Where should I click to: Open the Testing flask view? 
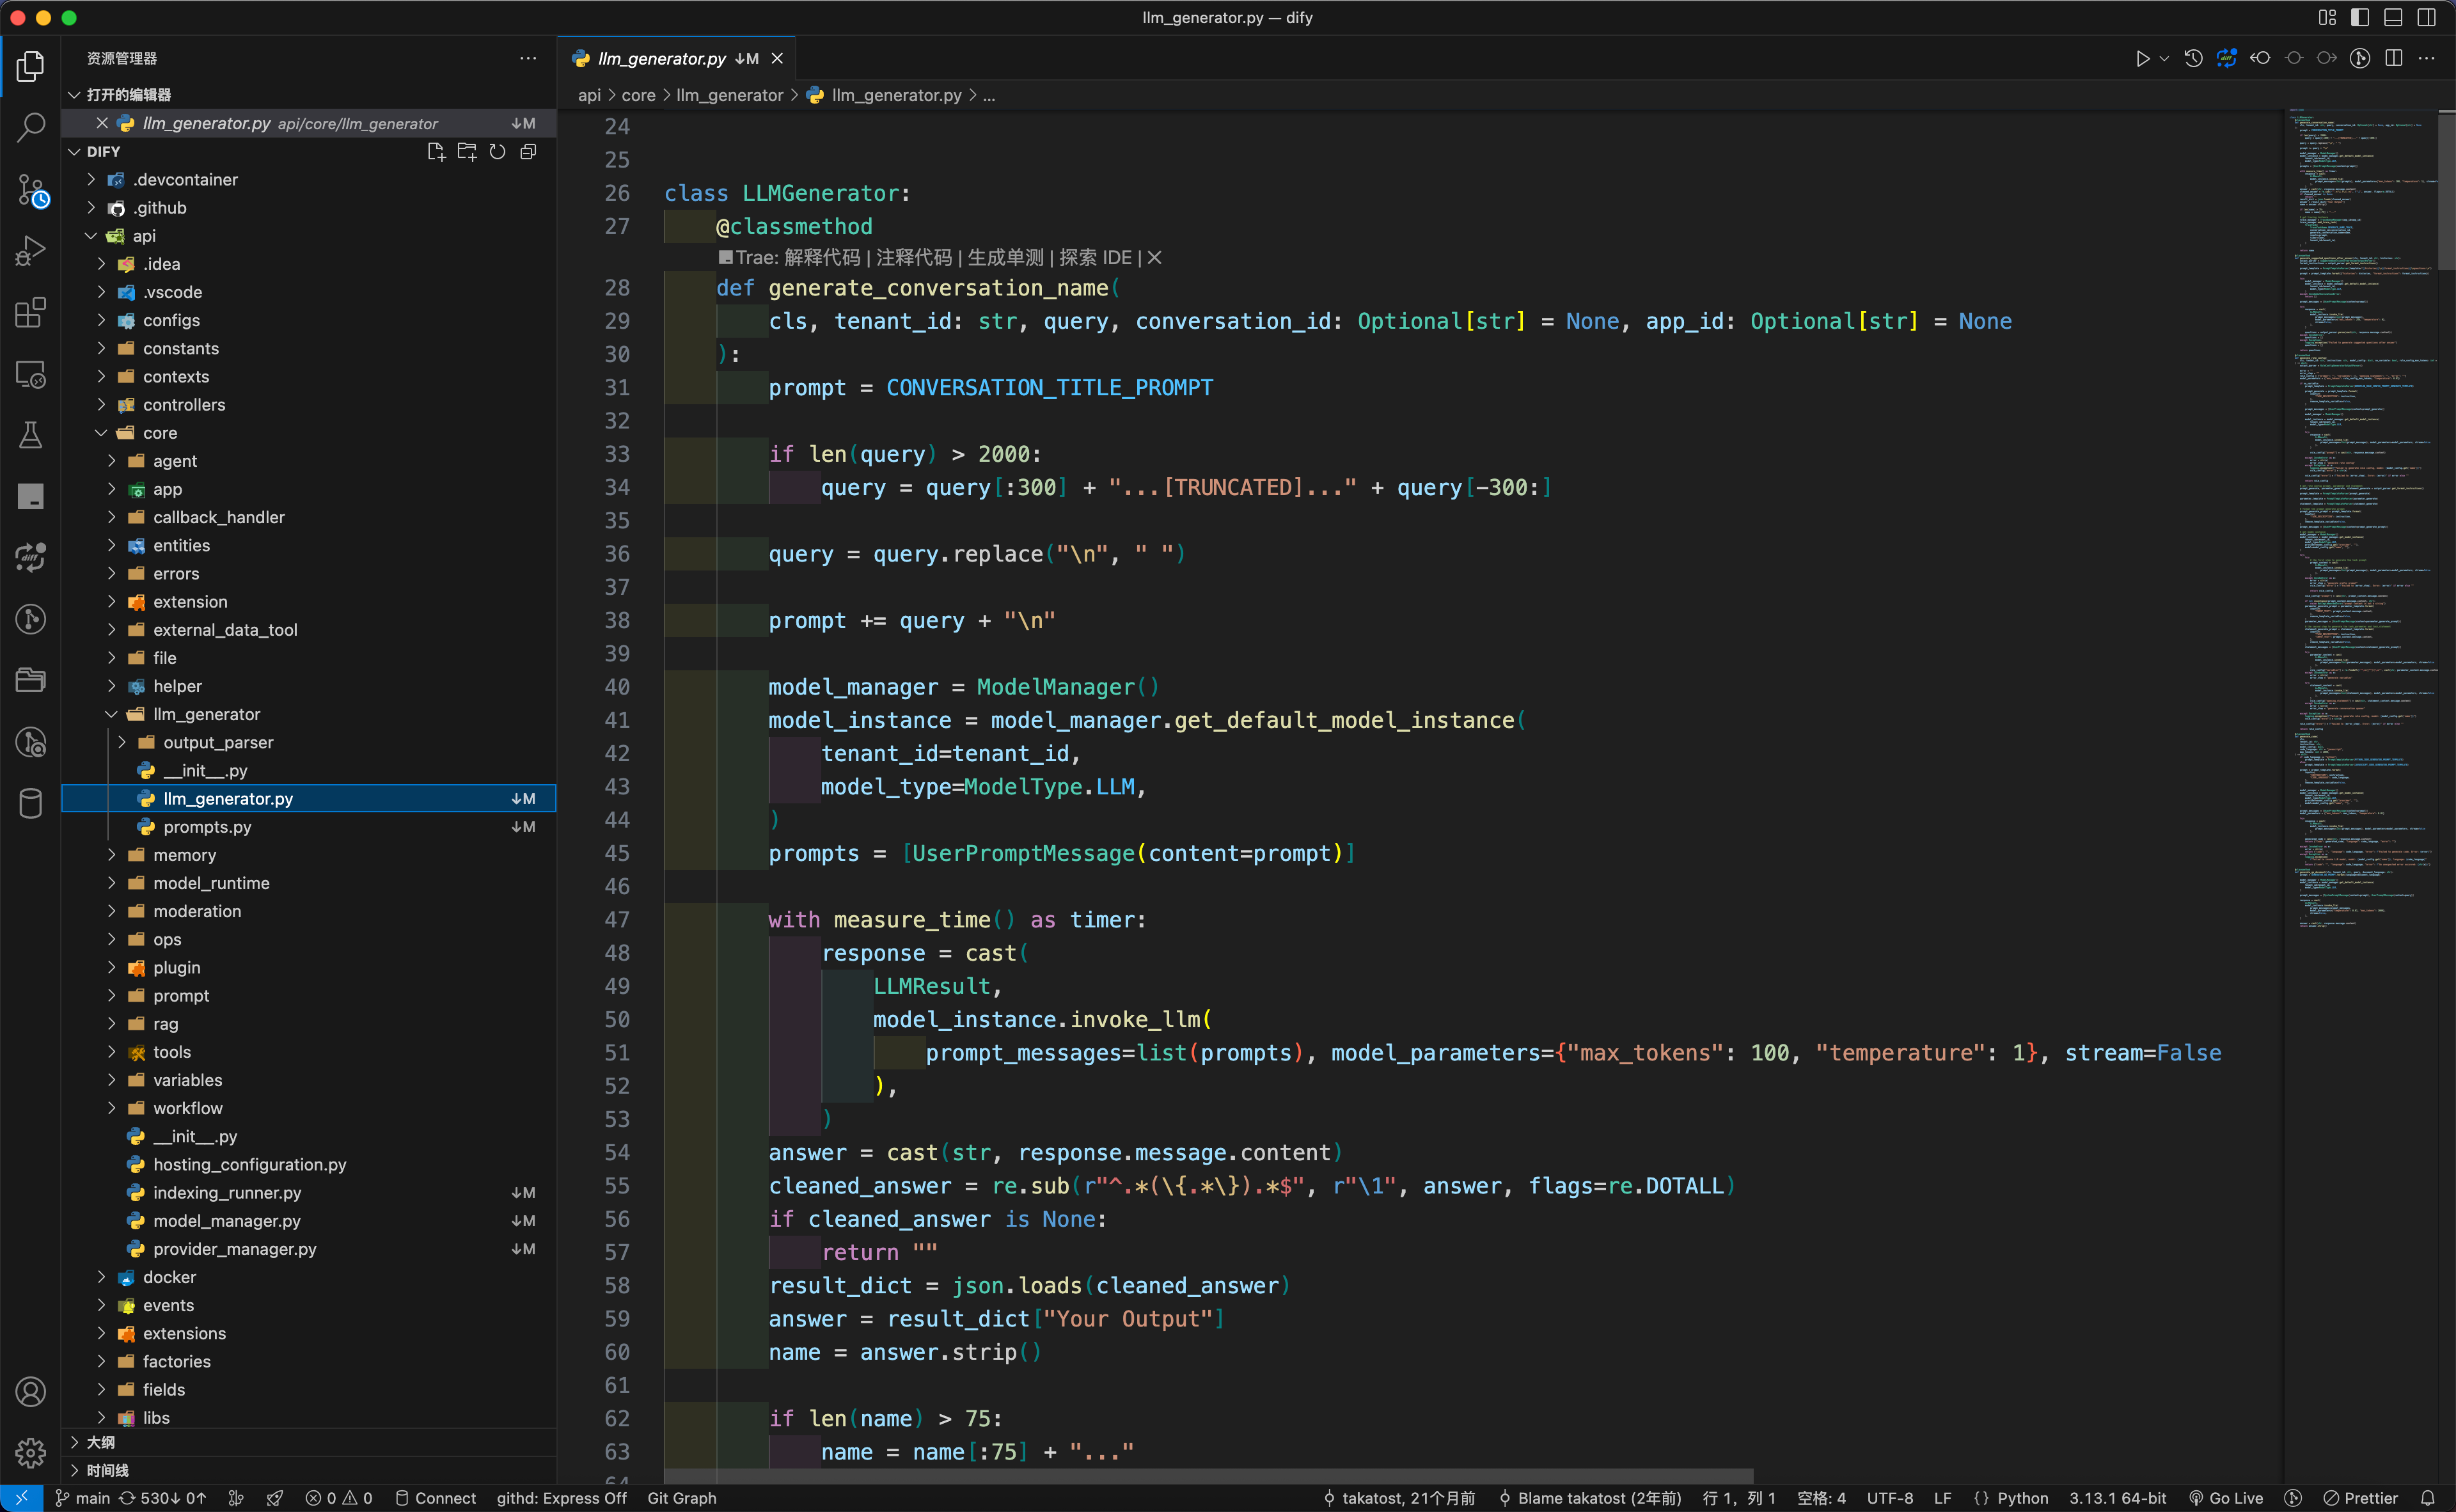point(30,435)
